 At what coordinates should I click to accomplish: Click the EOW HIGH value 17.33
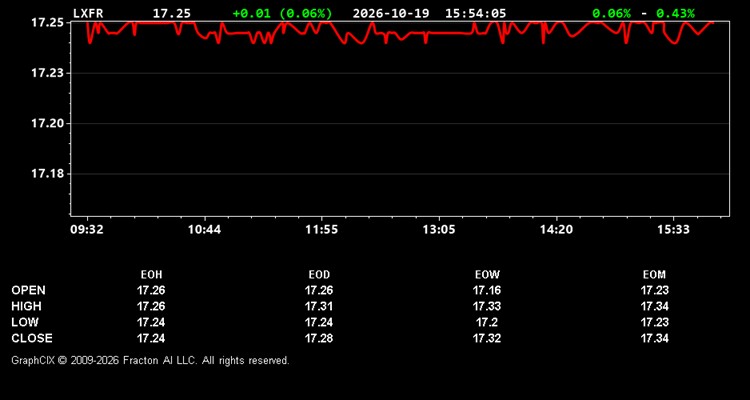487,306
